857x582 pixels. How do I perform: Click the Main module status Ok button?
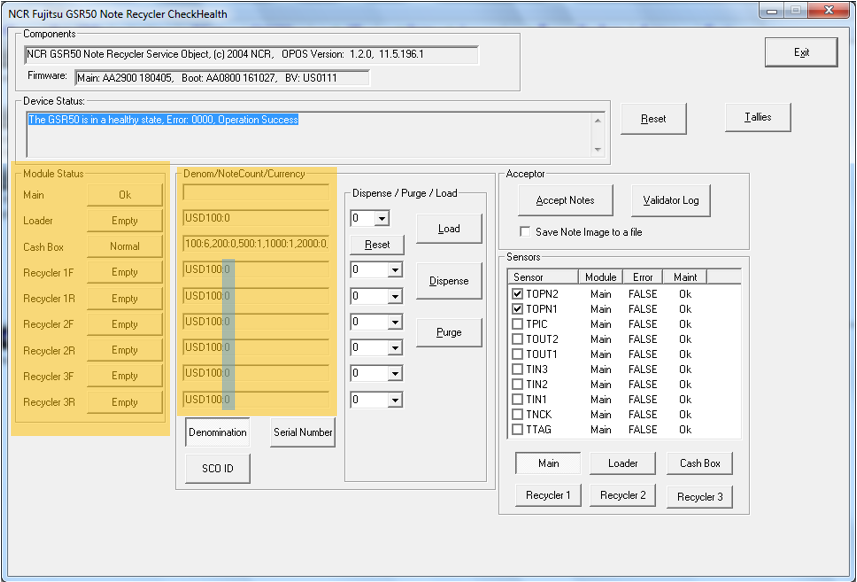tap(125, 195)
